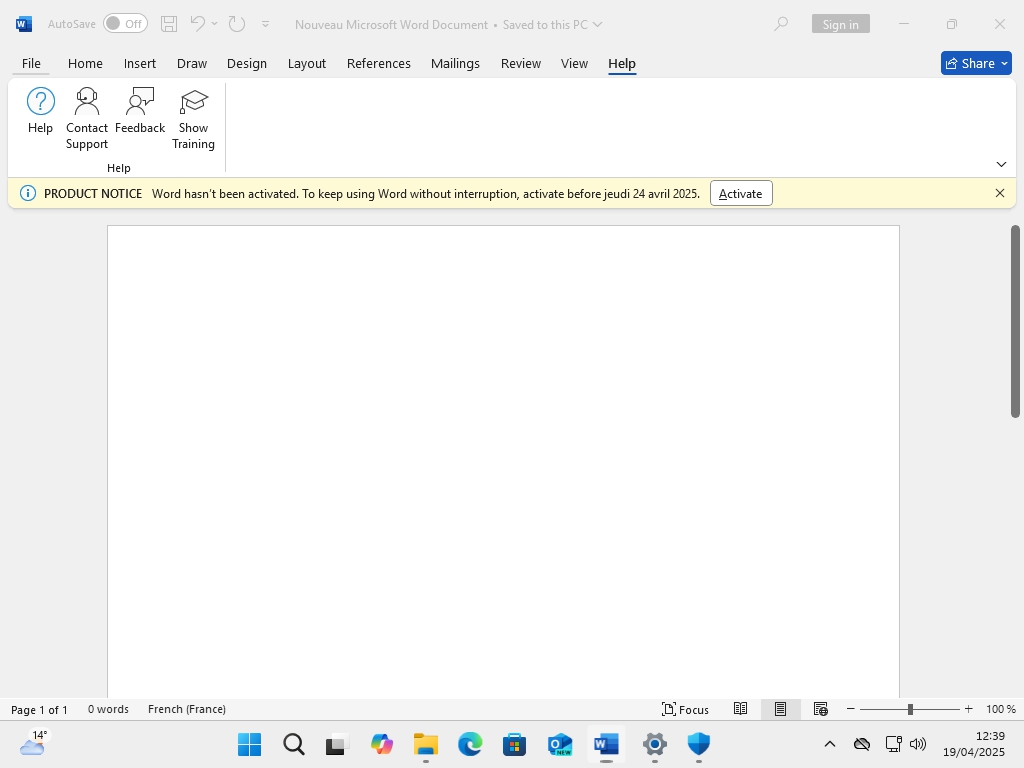Toggle the AutoSave switch
The width and height of the screenshot is (1024, 768).
click(125, 24)
